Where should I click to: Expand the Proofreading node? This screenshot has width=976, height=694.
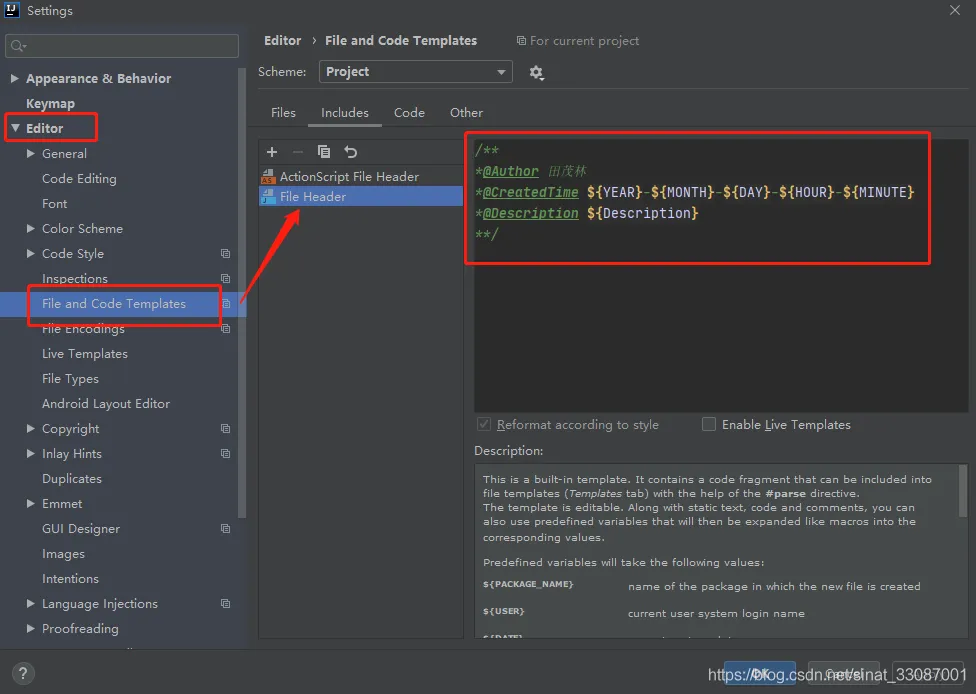tap(30, 629)
